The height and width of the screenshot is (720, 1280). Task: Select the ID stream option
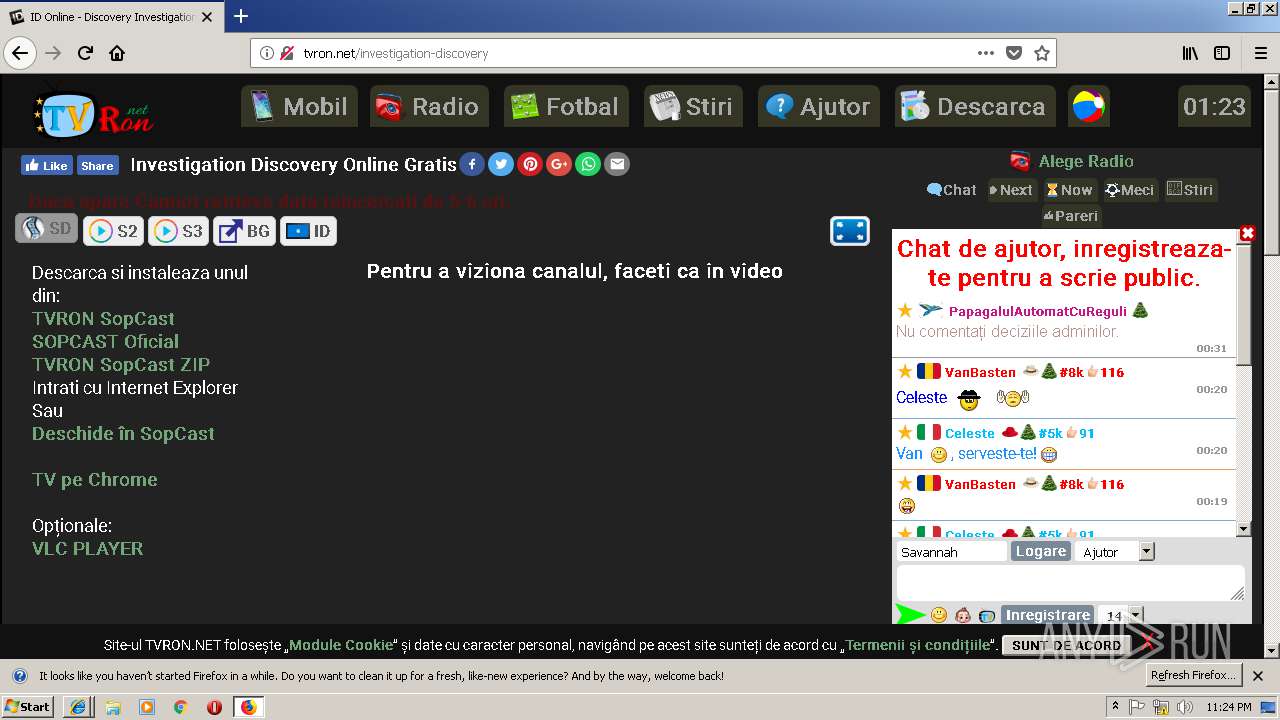[x=308, y=231]
